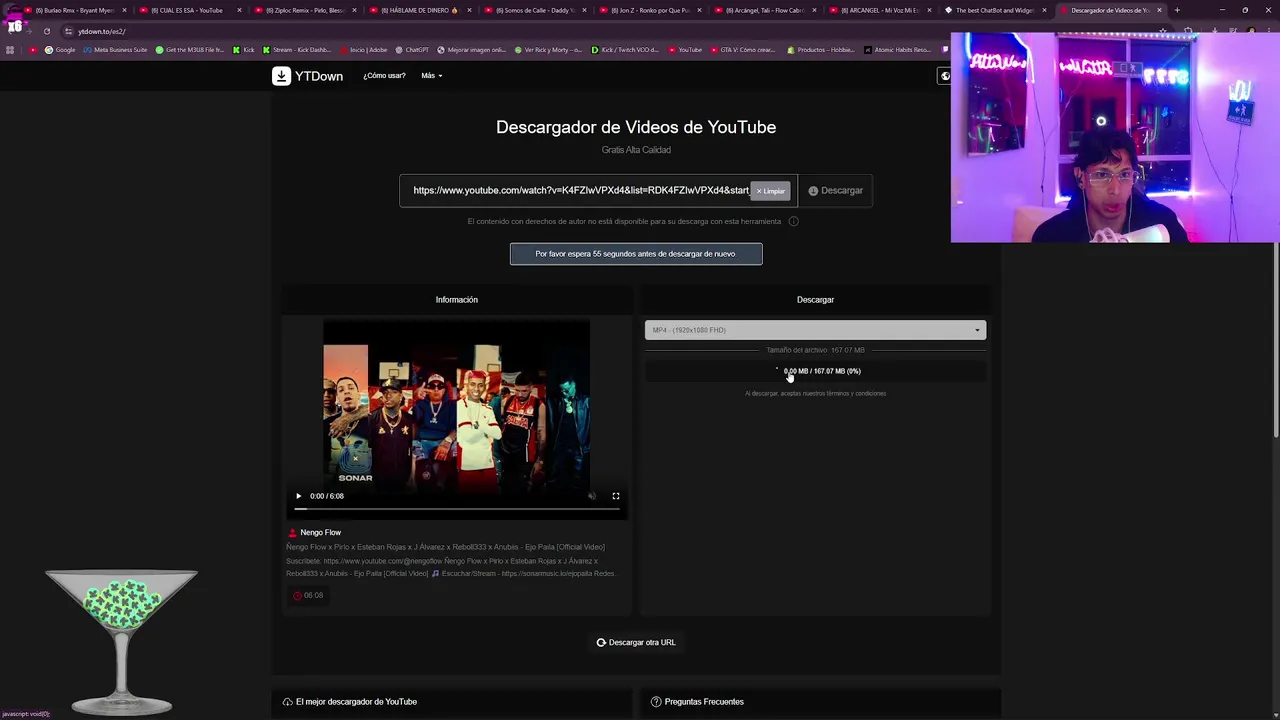Open the Kick bookmark
This screenshot has width=1280, height=720.
tap(244, 50)
